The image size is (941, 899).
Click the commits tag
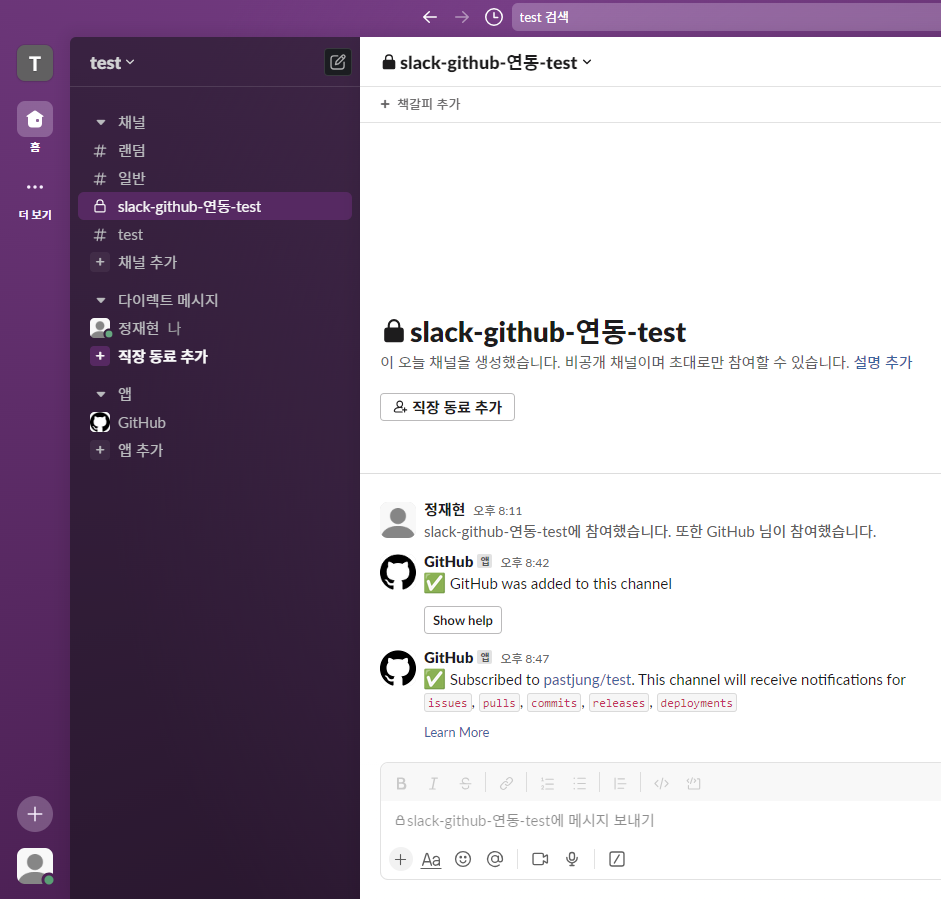point(554,703)
